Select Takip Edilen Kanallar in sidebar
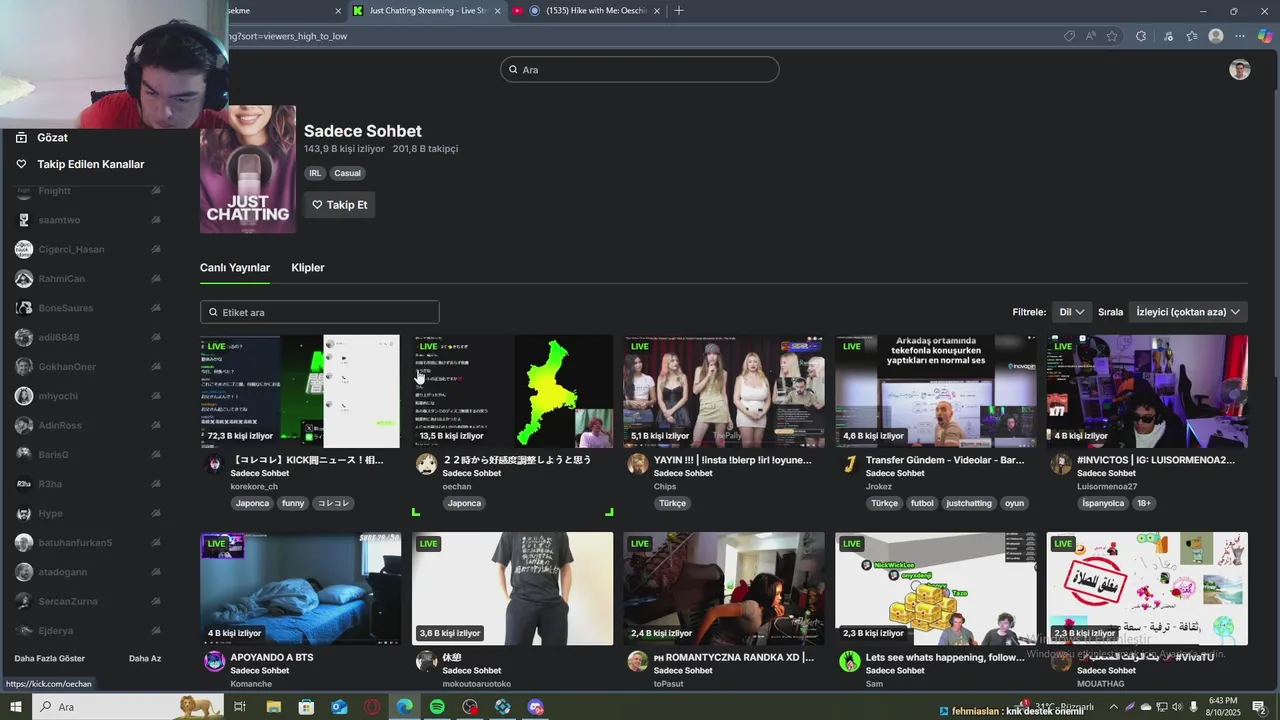The image size is (1280, 720). tap(91, 164)
